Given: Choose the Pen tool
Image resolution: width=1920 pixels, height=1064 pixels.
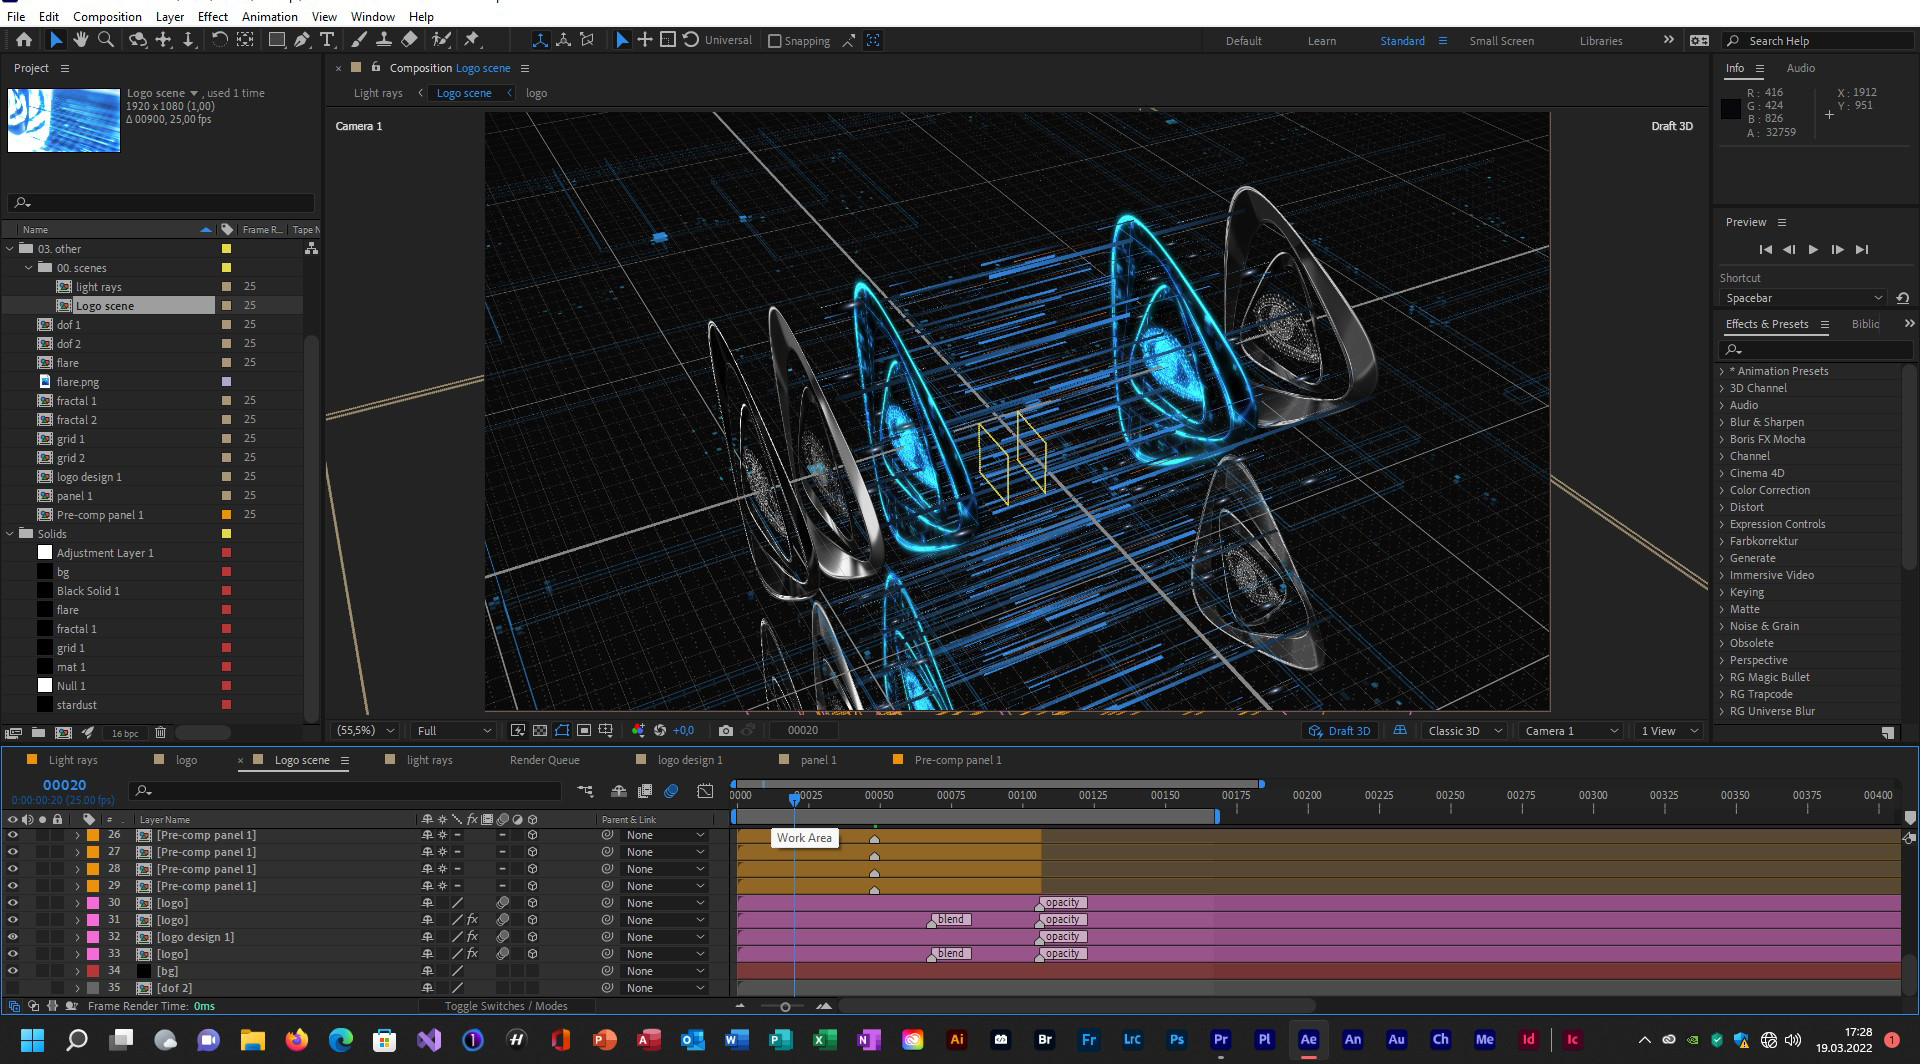Looking at the screenshot, I should (x=301, y=40).
